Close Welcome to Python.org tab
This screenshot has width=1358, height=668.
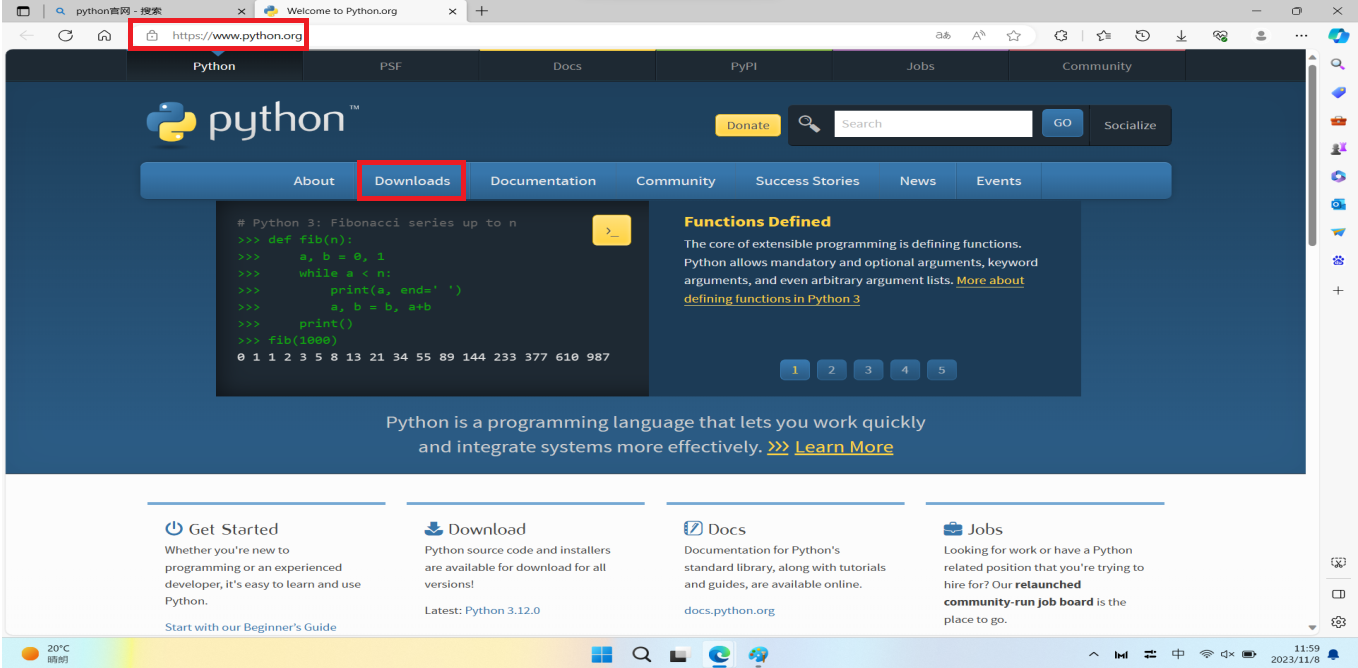tap(453, 11)
